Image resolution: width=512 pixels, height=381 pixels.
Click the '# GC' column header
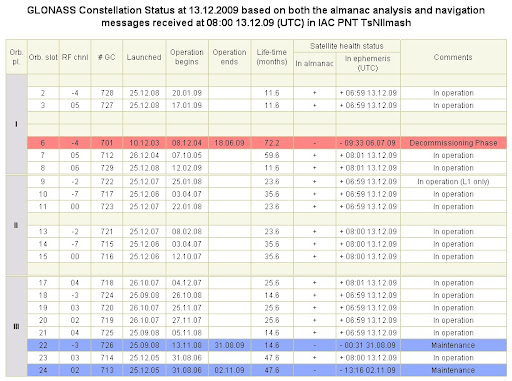107,57
